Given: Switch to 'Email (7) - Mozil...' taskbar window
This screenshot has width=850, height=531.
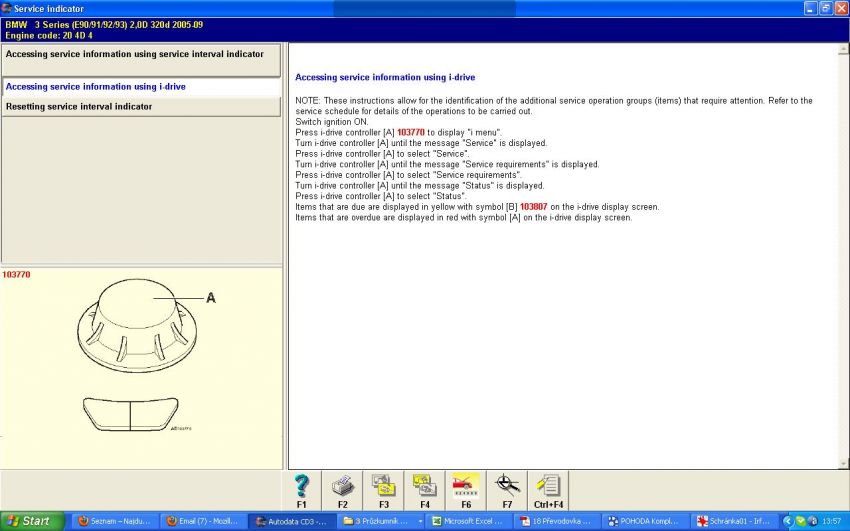Looking at the screenshot, I should [x=204, y=521].
